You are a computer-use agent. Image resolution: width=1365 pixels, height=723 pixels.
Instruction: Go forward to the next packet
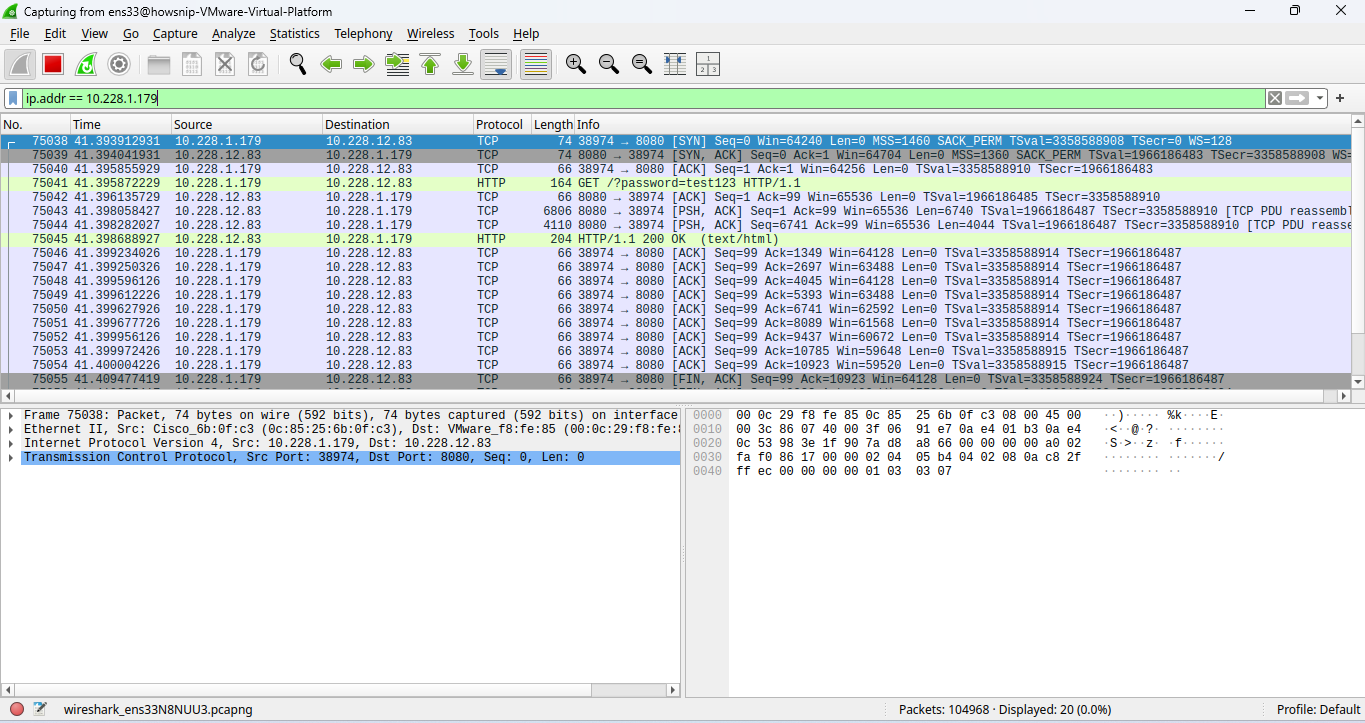click(364, 64)
